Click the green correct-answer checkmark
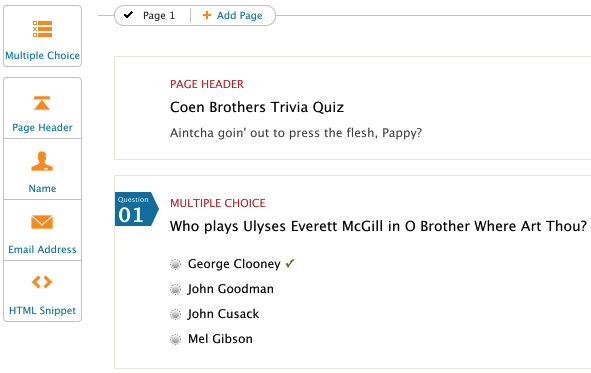Screen dimensions: 591x373 pyautogui.click(x=290, y=263)
